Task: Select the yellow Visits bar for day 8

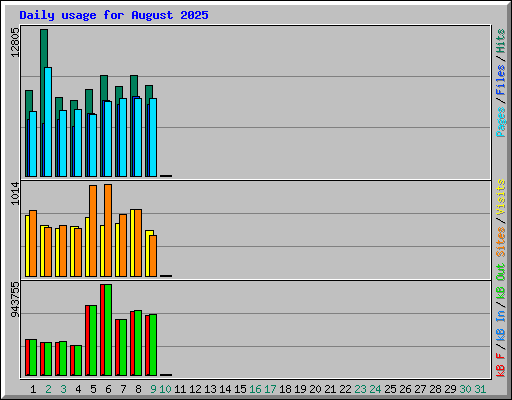Action: pyautogui.click(x=132, y=243)
